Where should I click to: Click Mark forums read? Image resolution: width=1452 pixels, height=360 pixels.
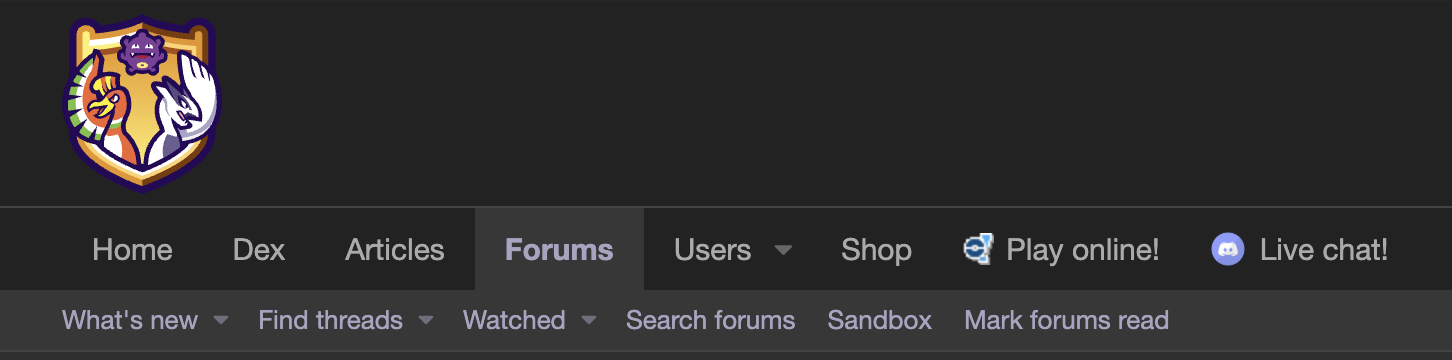tap(1066, 320)
